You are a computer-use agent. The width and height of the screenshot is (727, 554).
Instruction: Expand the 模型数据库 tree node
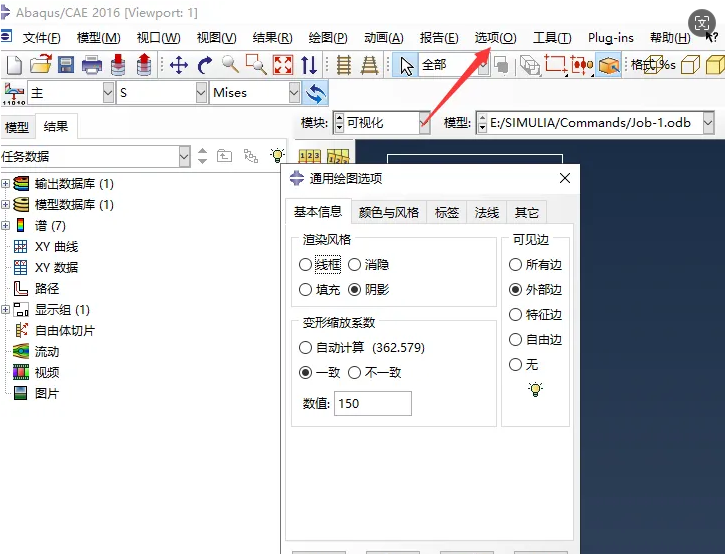(x=6, y=204)
